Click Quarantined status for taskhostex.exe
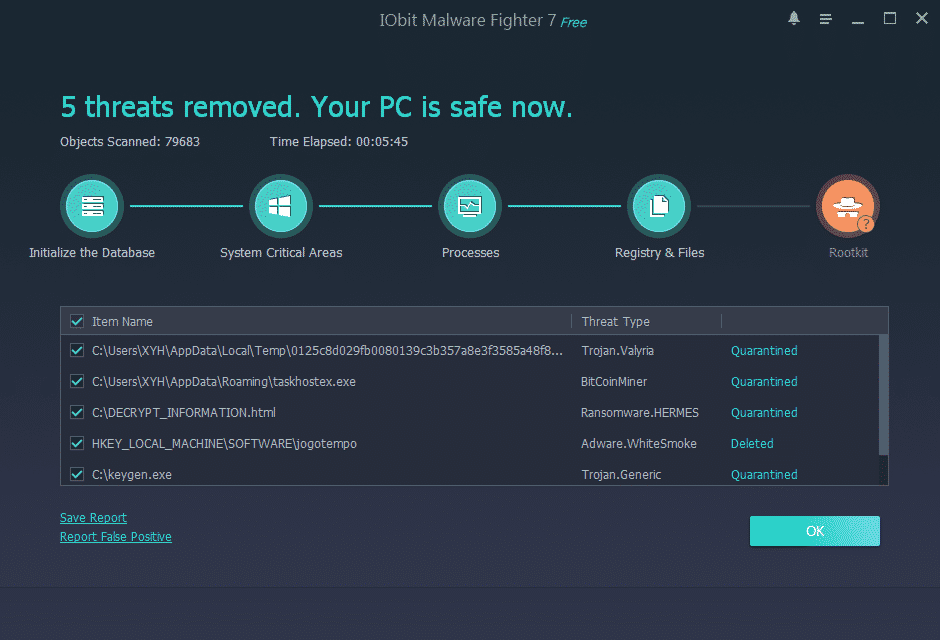The height and width of the screenshot is (640, 940). [x=764, y=382]
